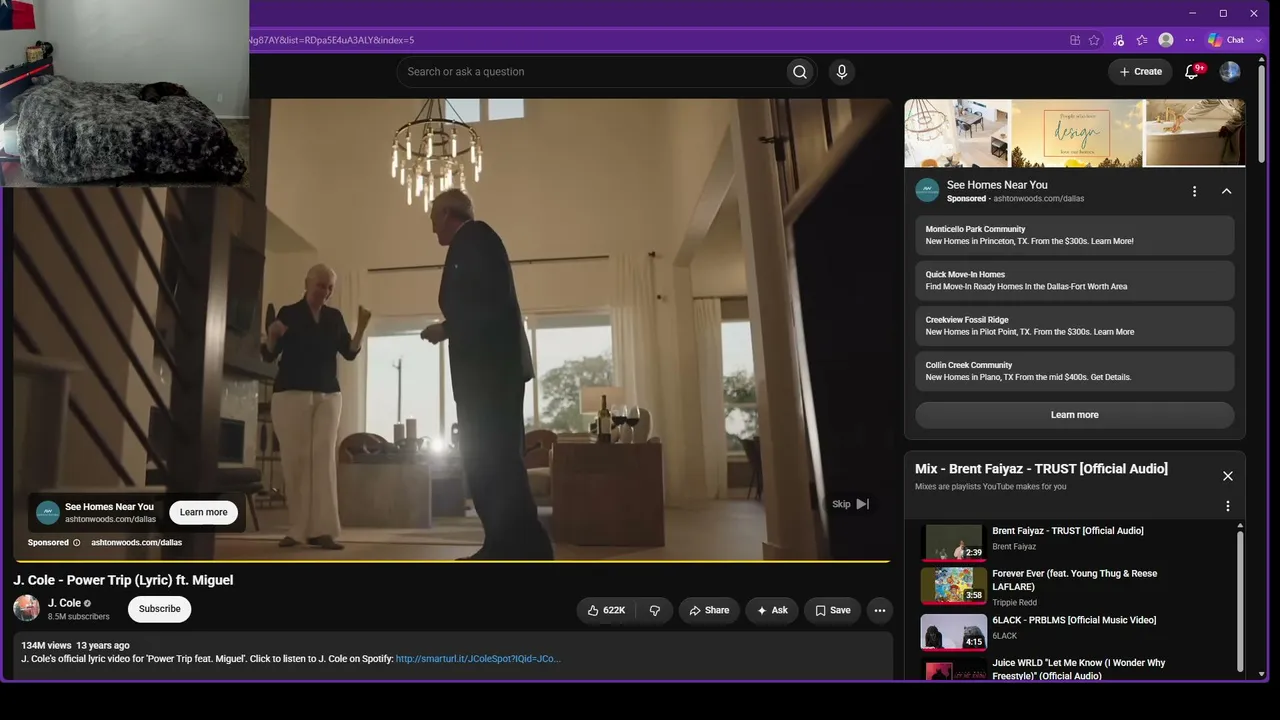The width and height of the screenshot is (1280, 720).
Task: Open the smarturl Spotify link in description
Action: click(478, 659)
